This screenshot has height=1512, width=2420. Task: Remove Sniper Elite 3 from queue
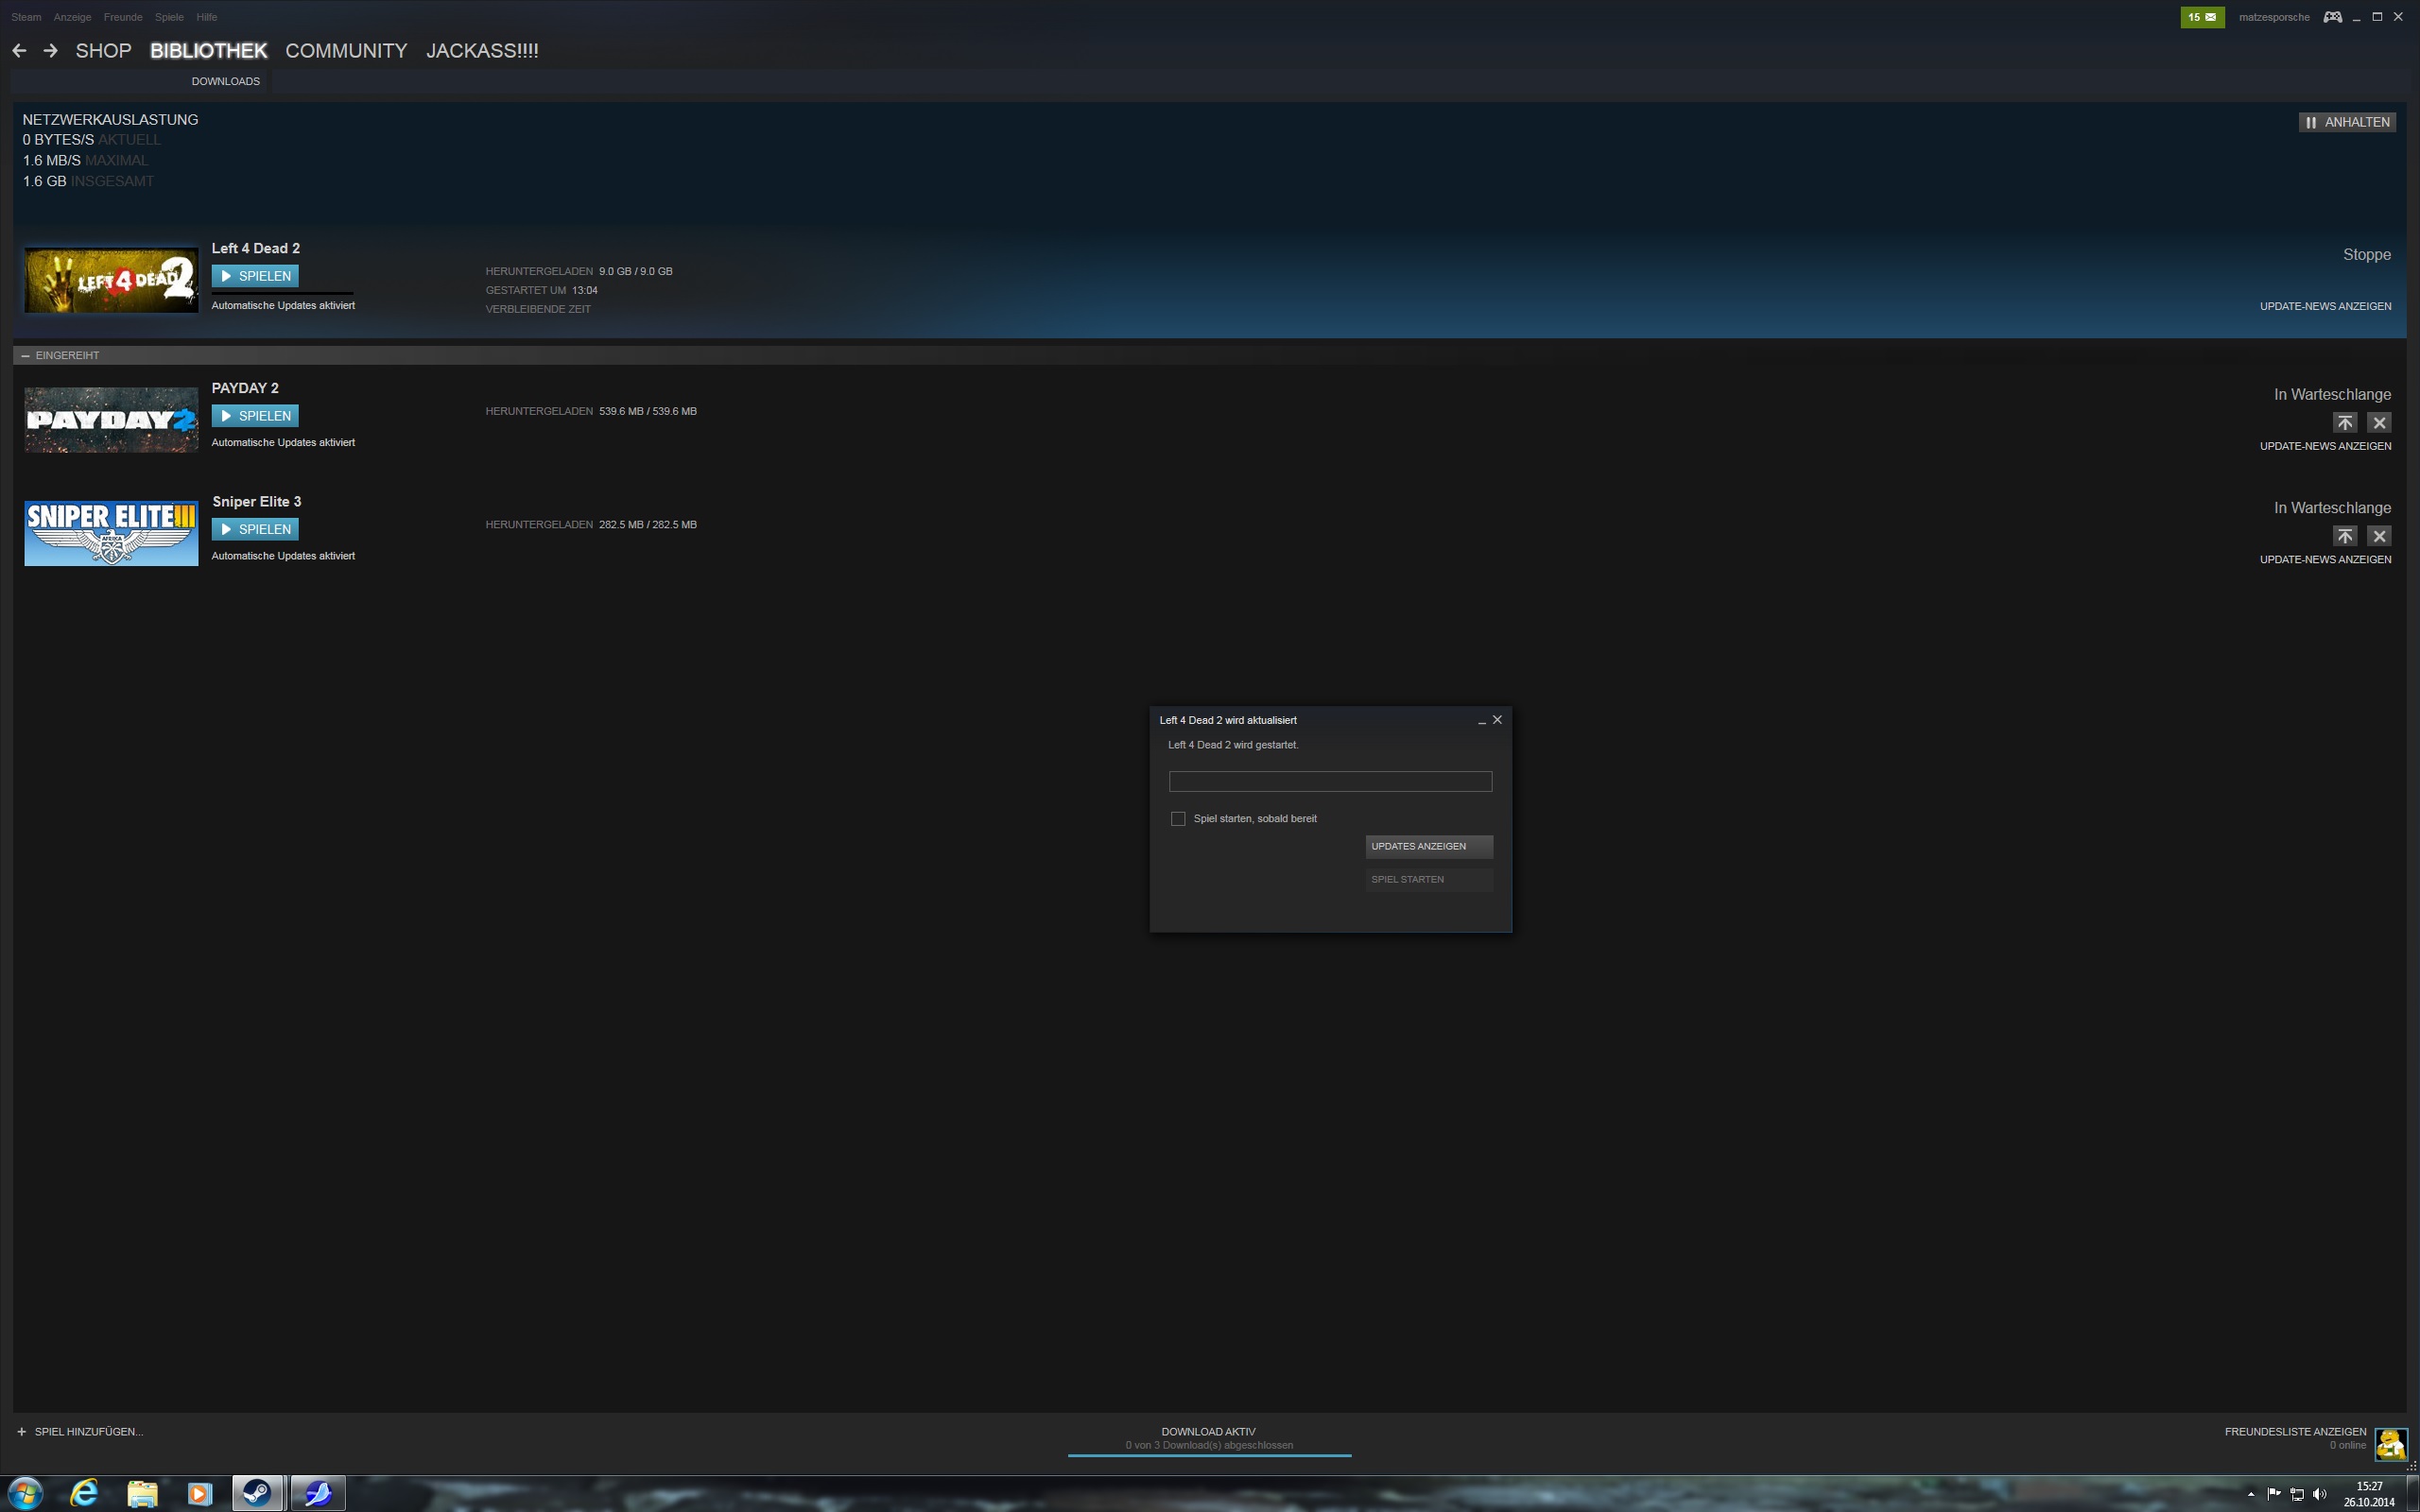click(2379, 536)
